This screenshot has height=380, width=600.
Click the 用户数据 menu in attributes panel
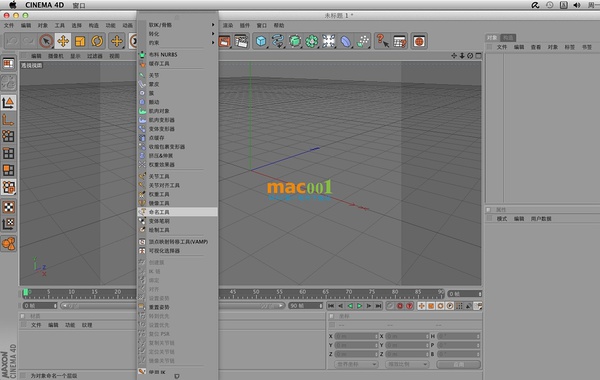coord(541,219)
